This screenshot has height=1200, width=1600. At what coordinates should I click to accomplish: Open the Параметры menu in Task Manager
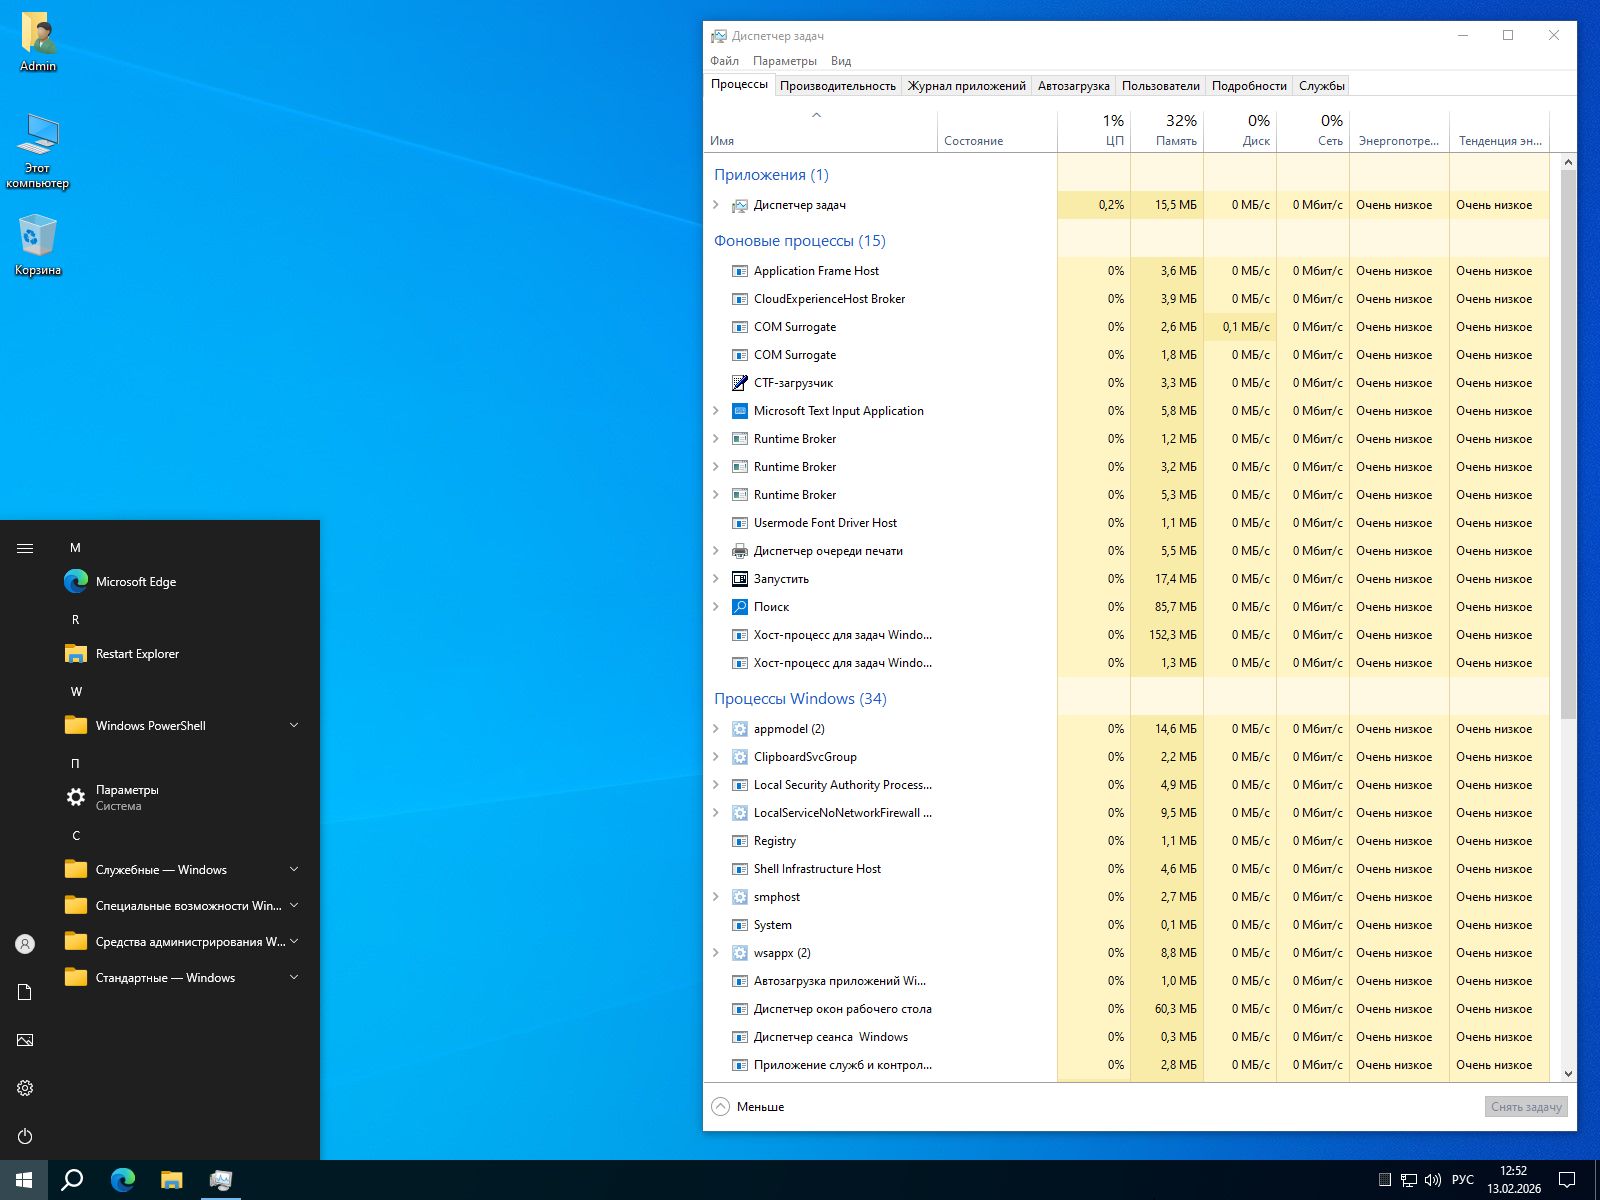[x=784, y=61]
